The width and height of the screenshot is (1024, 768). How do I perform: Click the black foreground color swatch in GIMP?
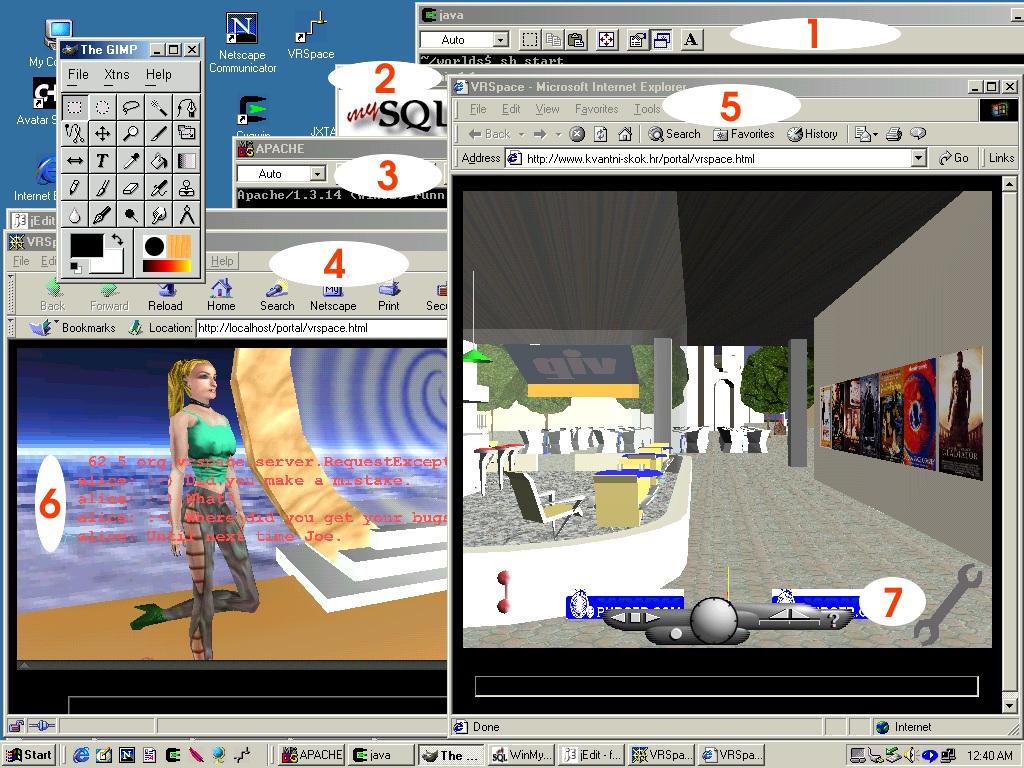85,245
